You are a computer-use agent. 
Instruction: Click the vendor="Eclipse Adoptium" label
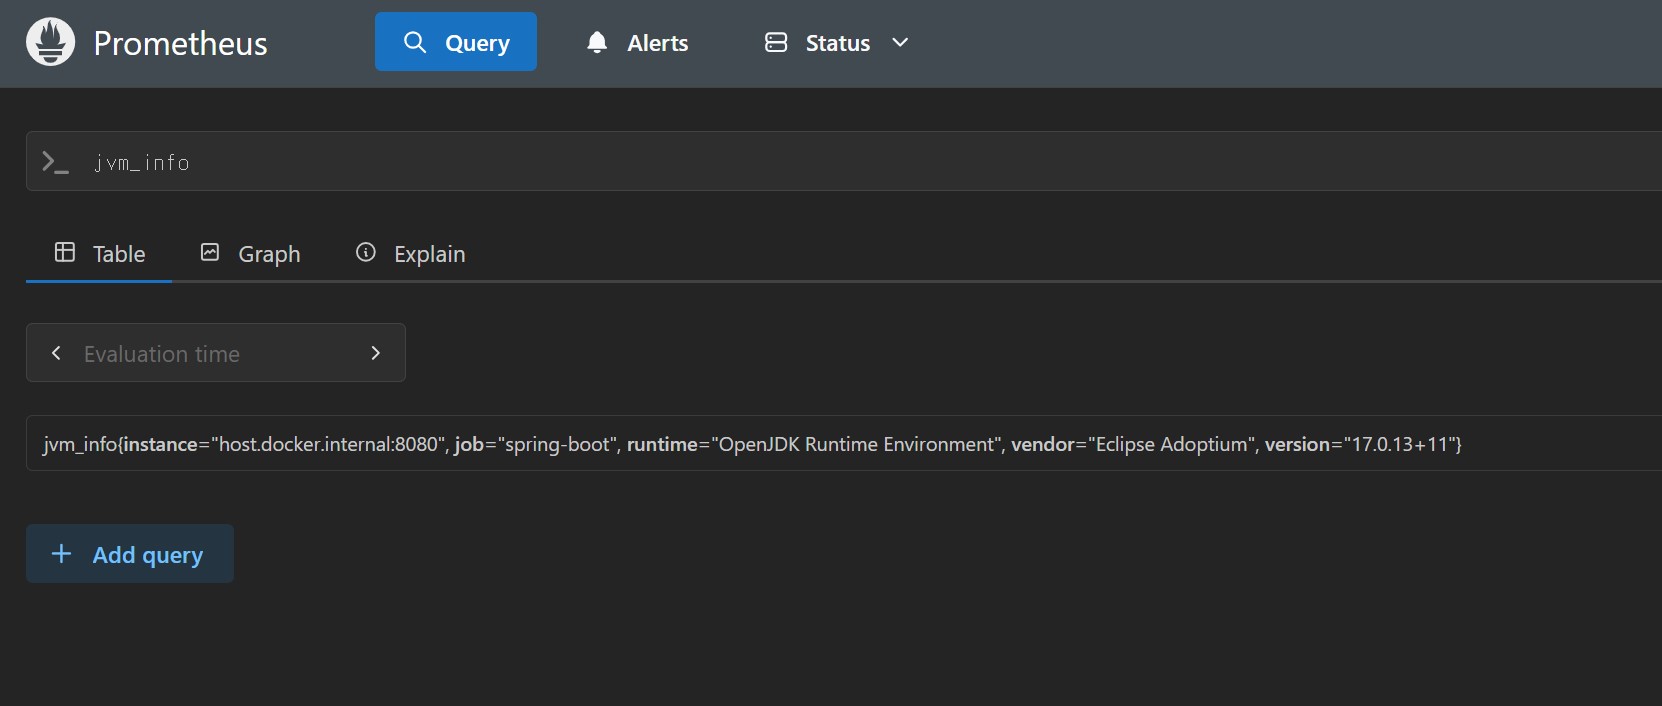click(1134, 444)
